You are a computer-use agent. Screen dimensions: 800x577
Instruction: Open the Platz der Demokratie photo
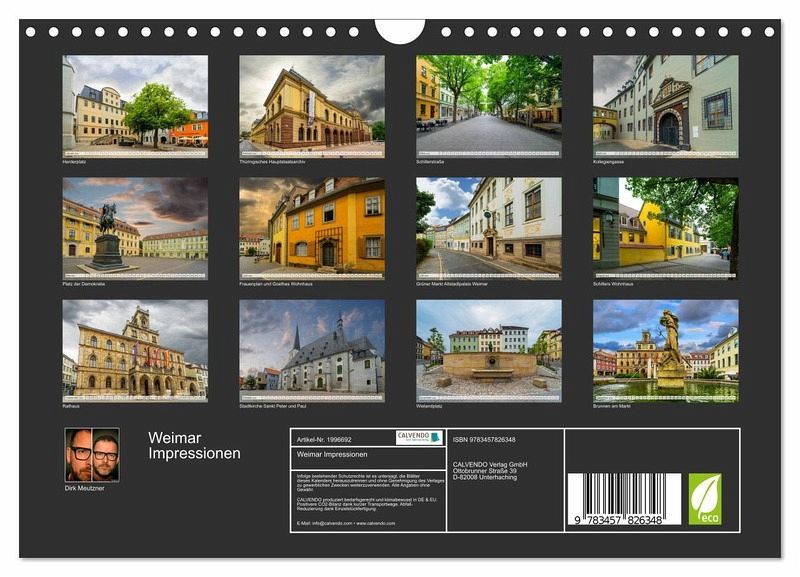(135, 229)
